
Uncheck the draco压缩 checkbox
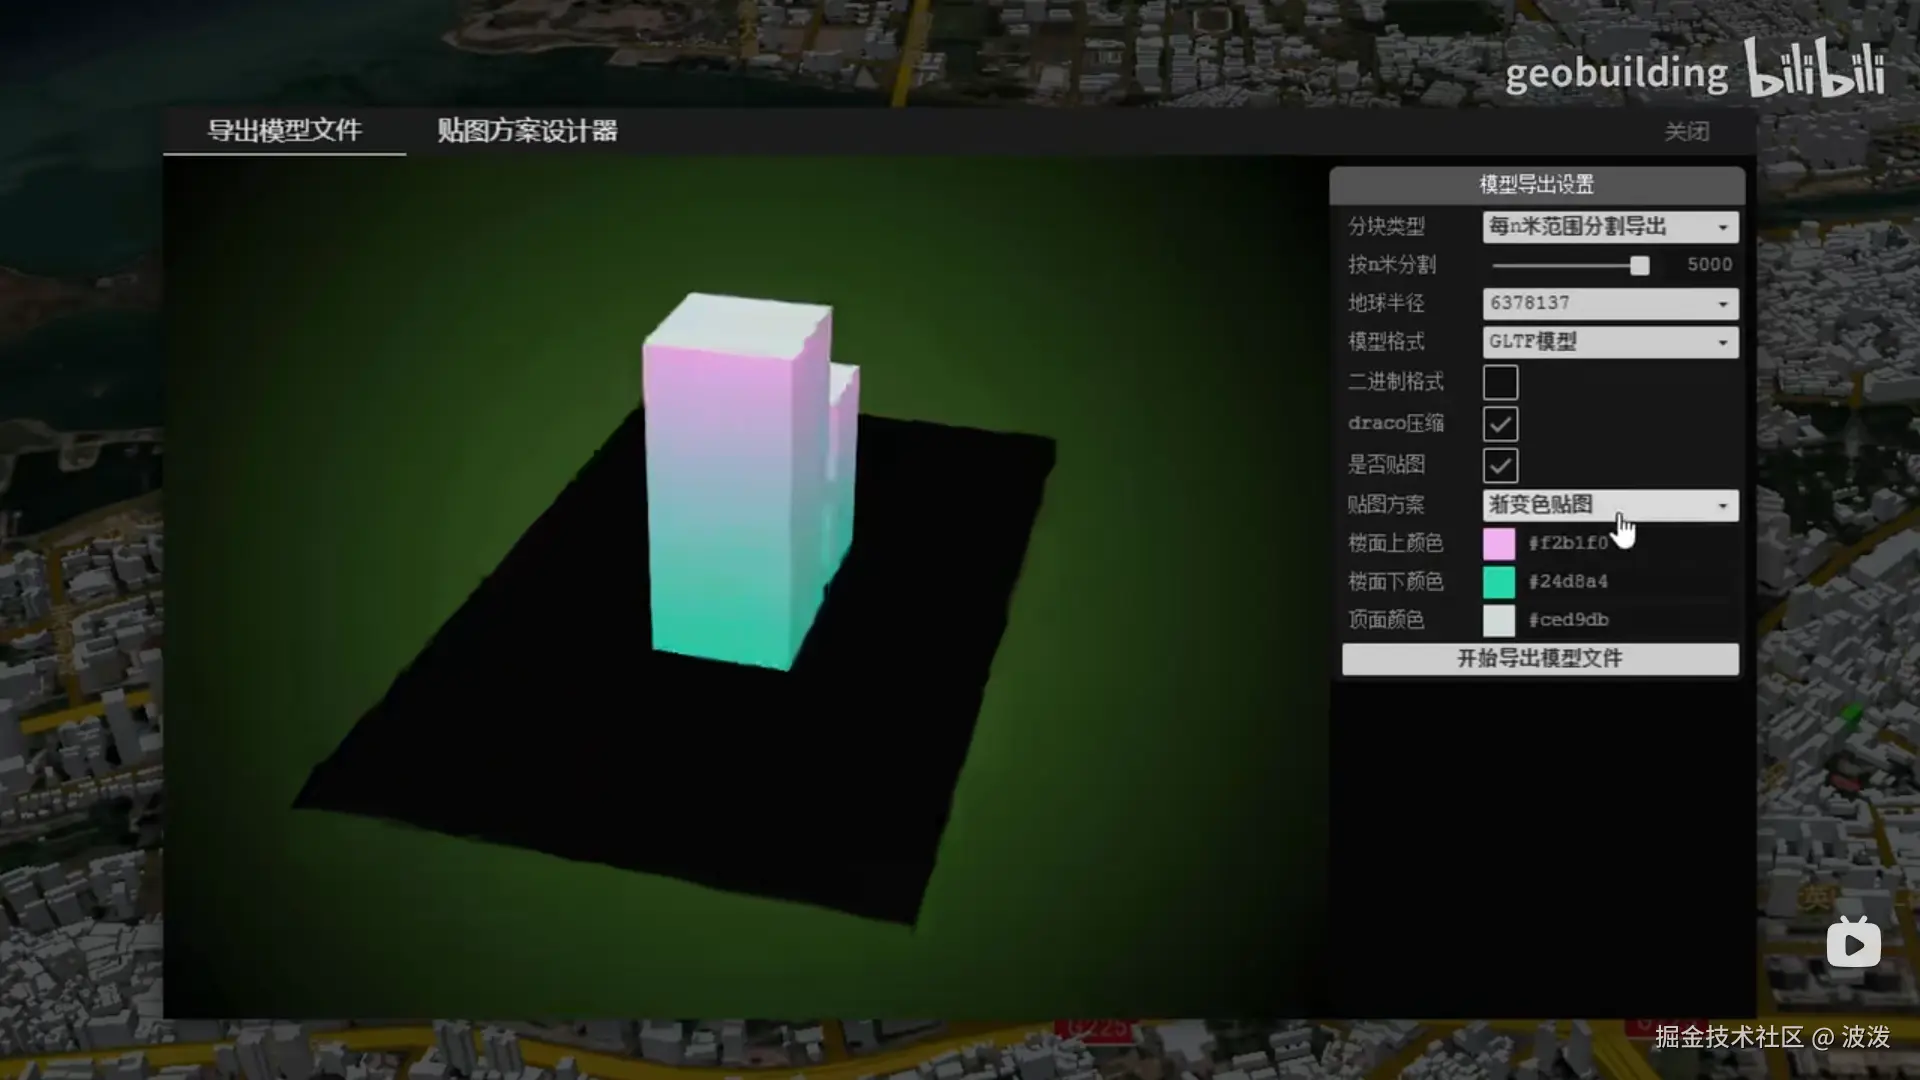pyautogui.click(x=1500, y=424)
